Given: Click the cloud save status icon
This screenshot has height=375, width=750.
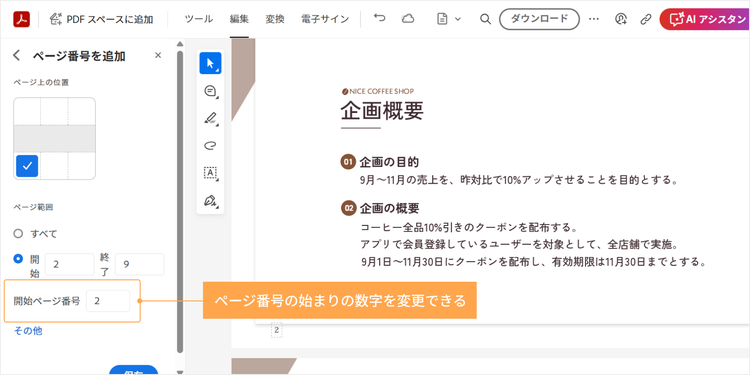Looking at the screenshot, I should pos(408,19).
